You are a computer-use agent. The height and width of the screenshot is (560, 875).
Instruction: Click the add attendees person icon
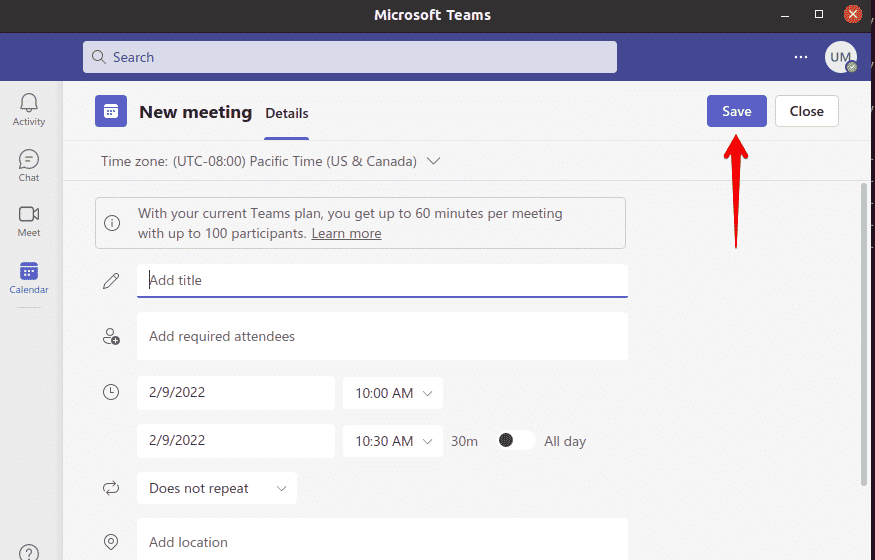click(x=111, y=336)
